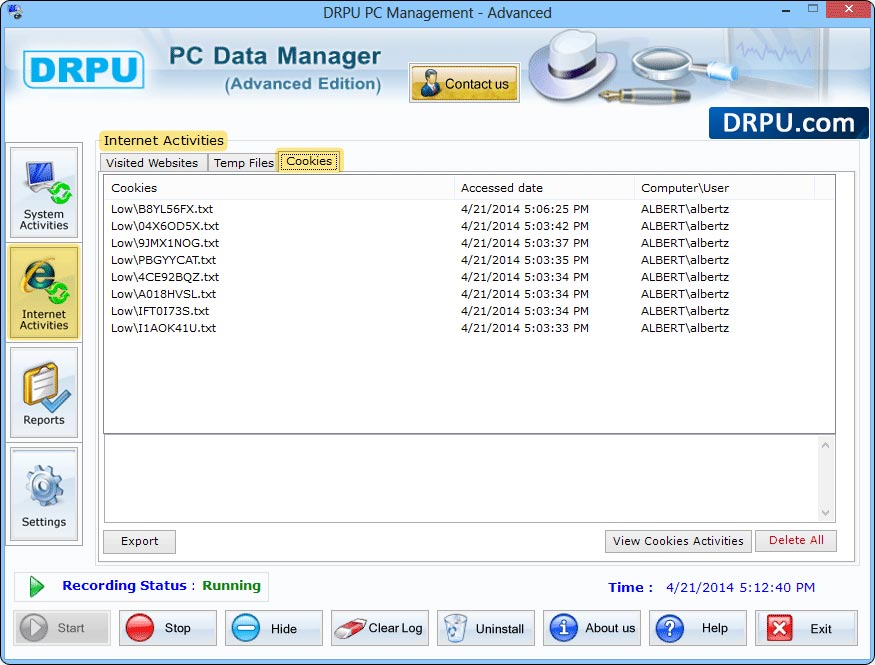Click ALBERT\albertz in the B8YL56FX row

pos(685,209)
